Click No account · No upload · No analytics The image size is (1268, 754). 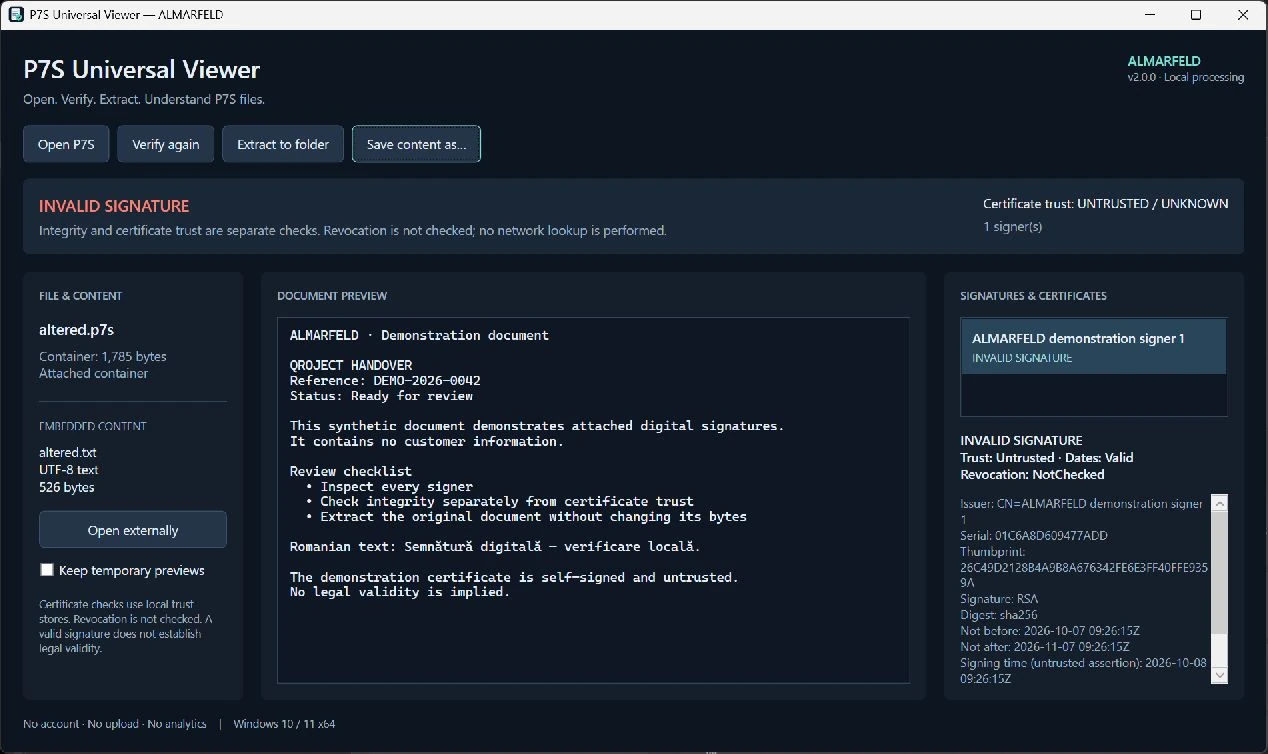click(115, 723)
